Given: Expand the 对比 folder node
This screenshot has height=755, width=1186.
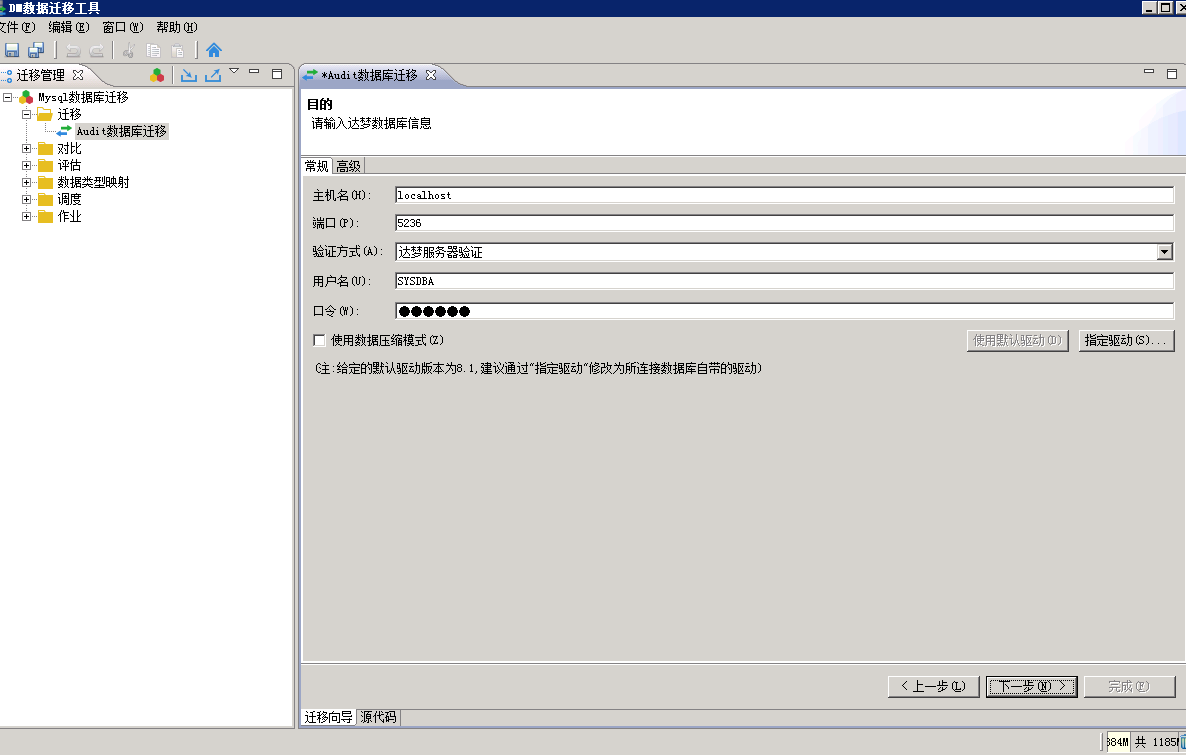Looking at the screenshot, I should pyautogui.click(x=27, y=149).
